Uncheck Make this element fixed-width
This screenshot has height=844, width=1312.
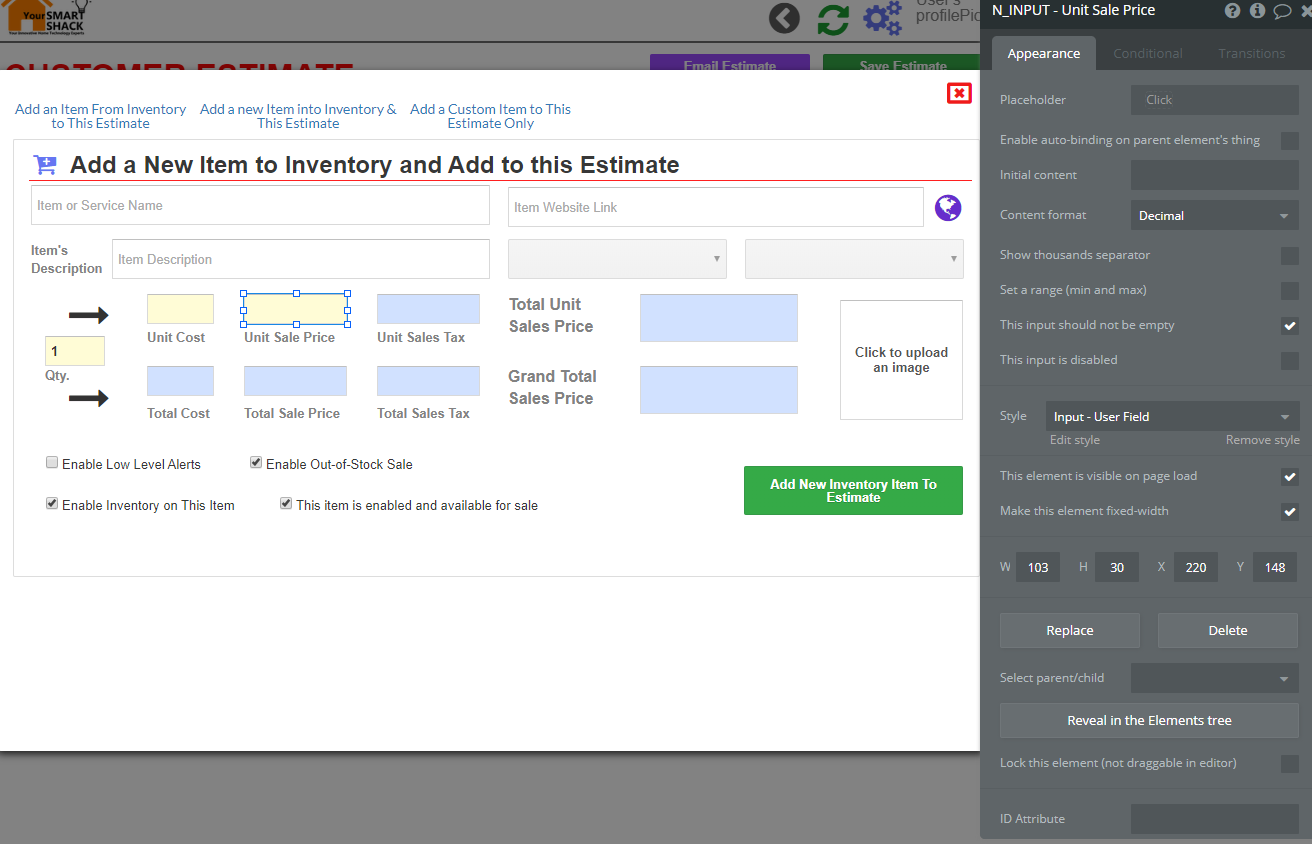tap(1290, 511)
